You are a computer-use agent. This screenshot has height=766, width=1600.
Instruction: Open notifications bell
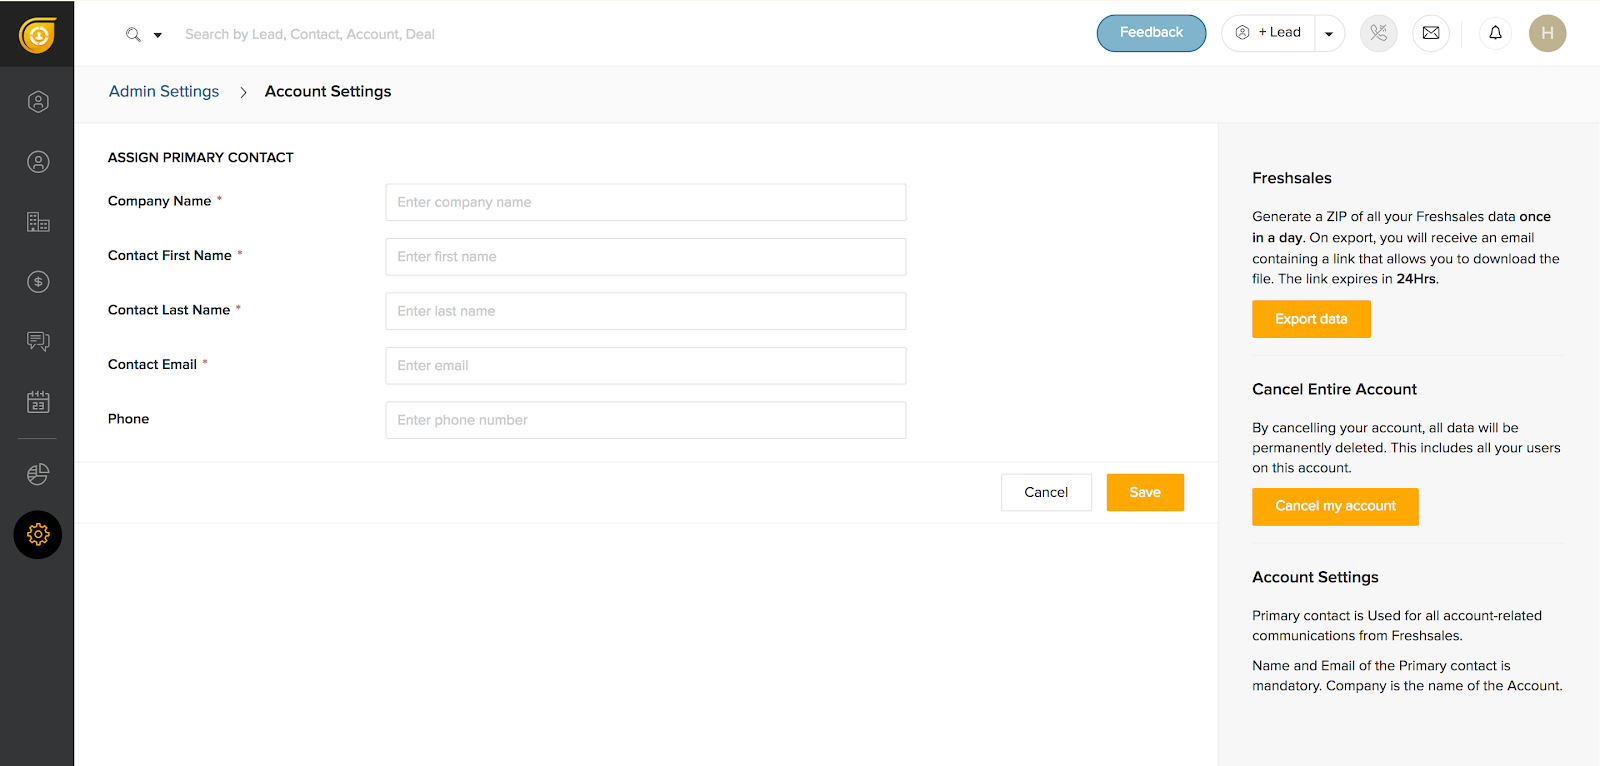click(1495, 33)
